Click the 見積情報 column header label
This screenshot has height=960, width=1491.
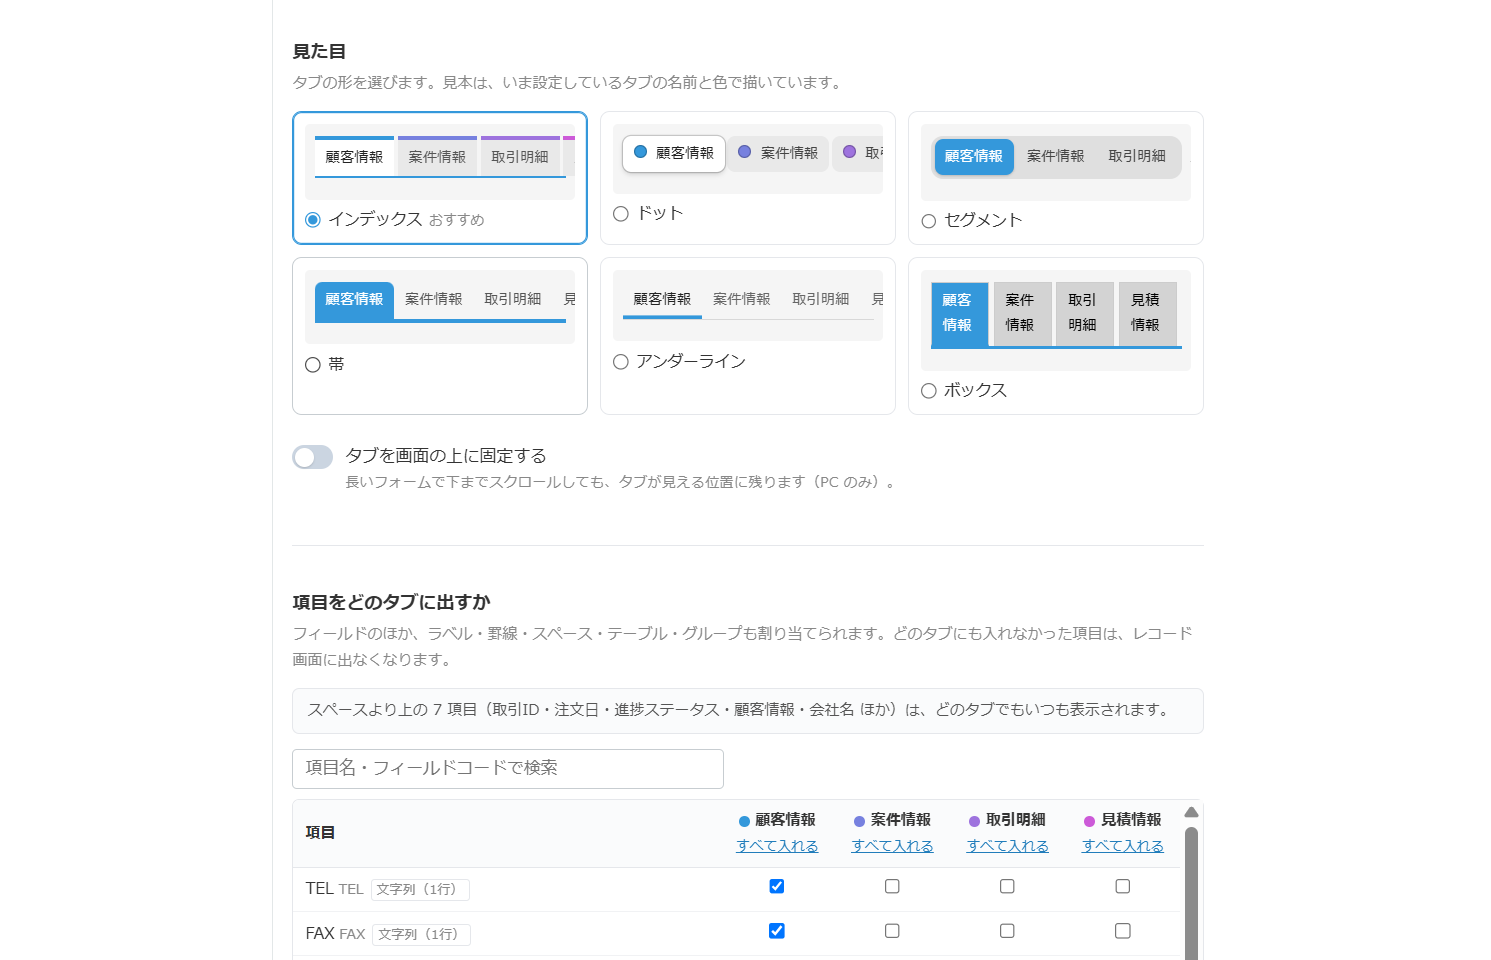pos(1131,820)
